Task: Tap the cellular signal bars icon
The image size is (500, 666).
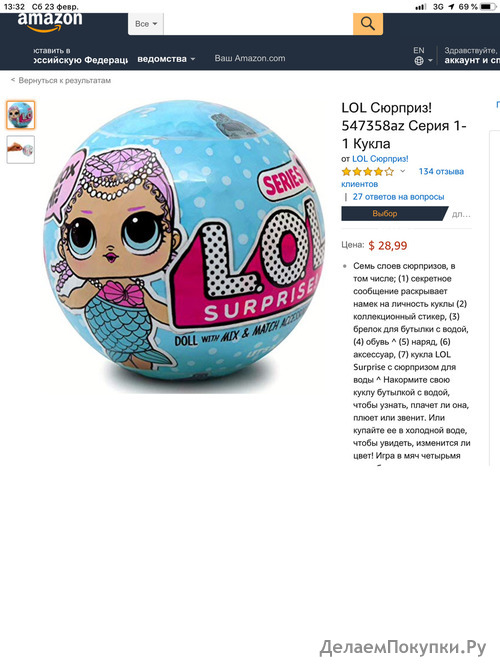Action: point(420,6)
